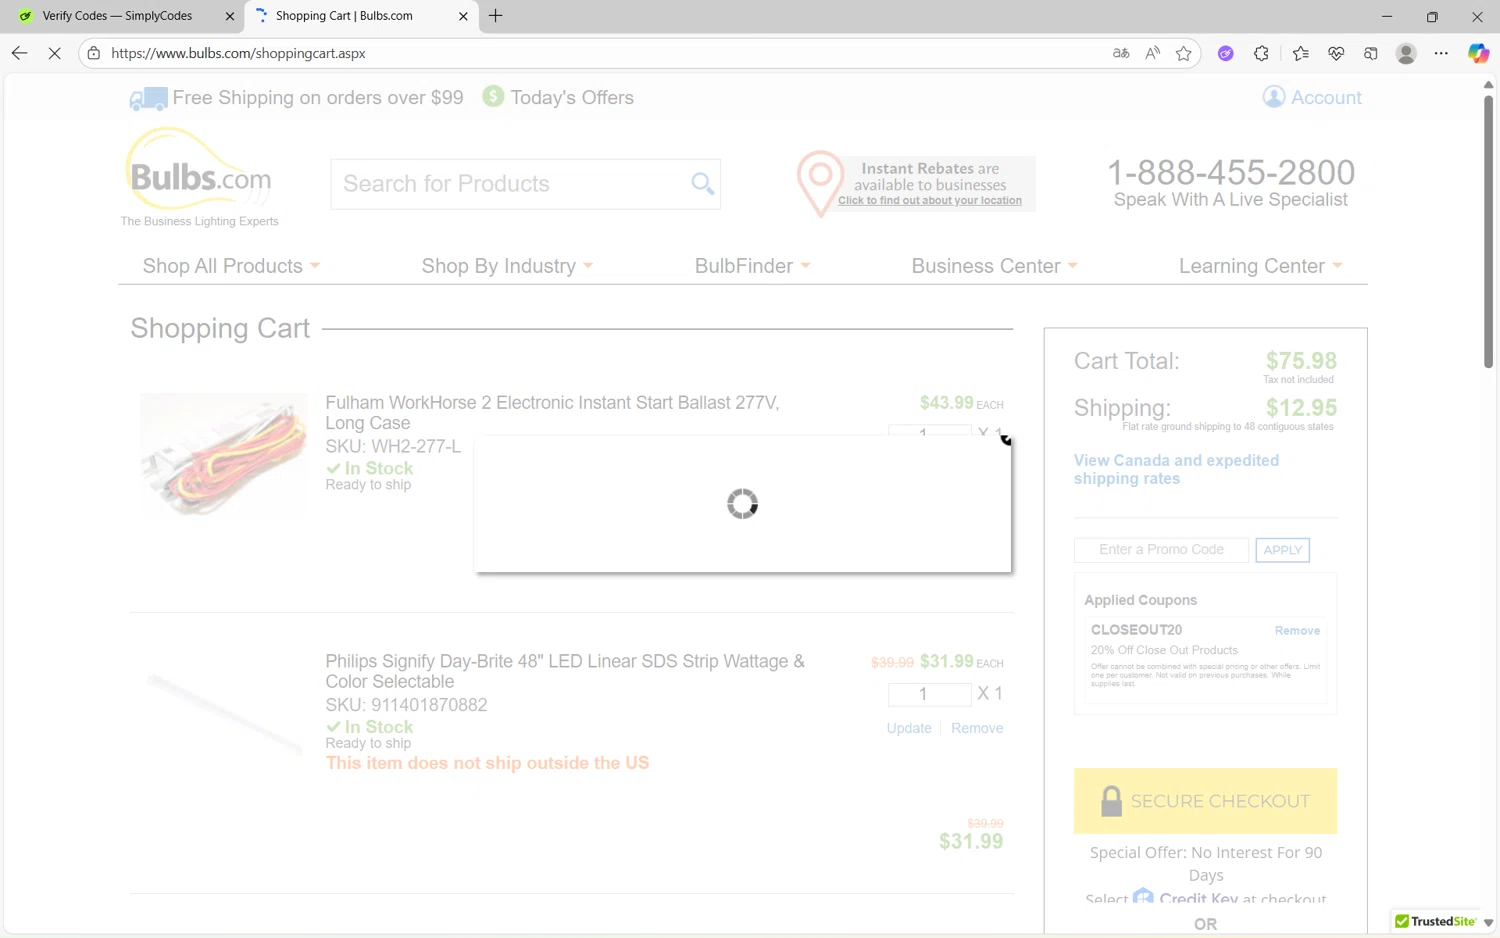Image resolution: width=1500 pixels, height=938 pixels.
Task: Stop loading the page with the X icon
Action: tap(55, 53)
